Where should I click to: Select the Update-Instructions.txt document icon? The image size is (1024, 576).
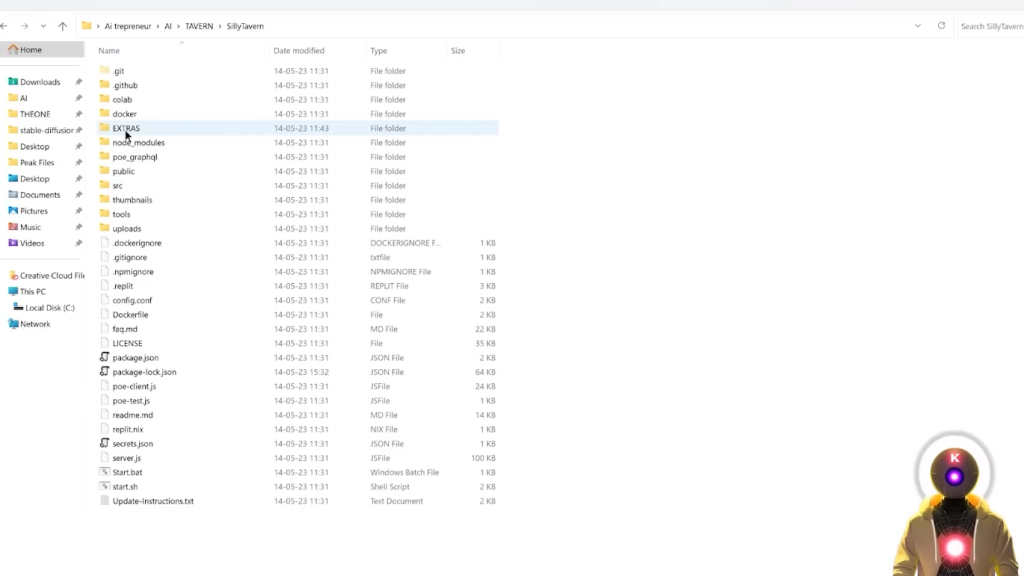click(104, 501)
